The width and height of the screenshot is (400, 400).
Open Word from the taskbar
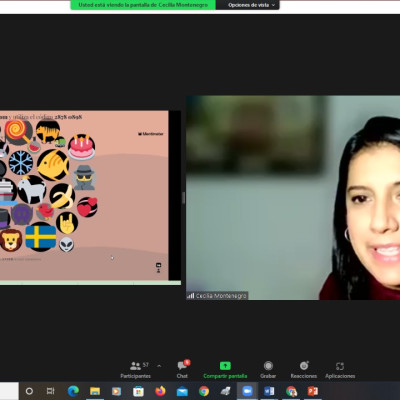click(269, 391)
